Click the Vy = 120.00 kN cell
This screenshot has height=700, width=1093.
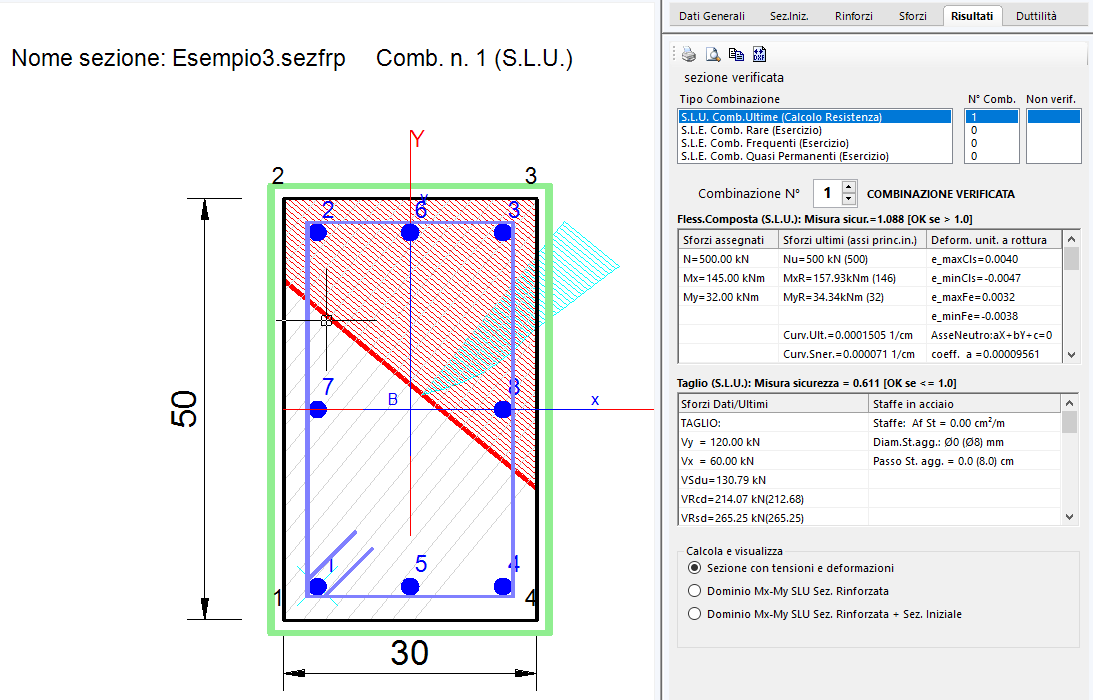coord(773,442)
